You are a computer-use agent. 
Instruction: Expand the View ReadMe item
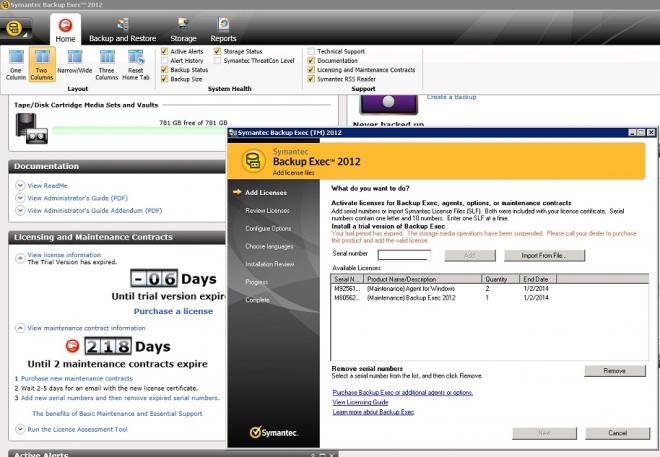click(20, 186)
